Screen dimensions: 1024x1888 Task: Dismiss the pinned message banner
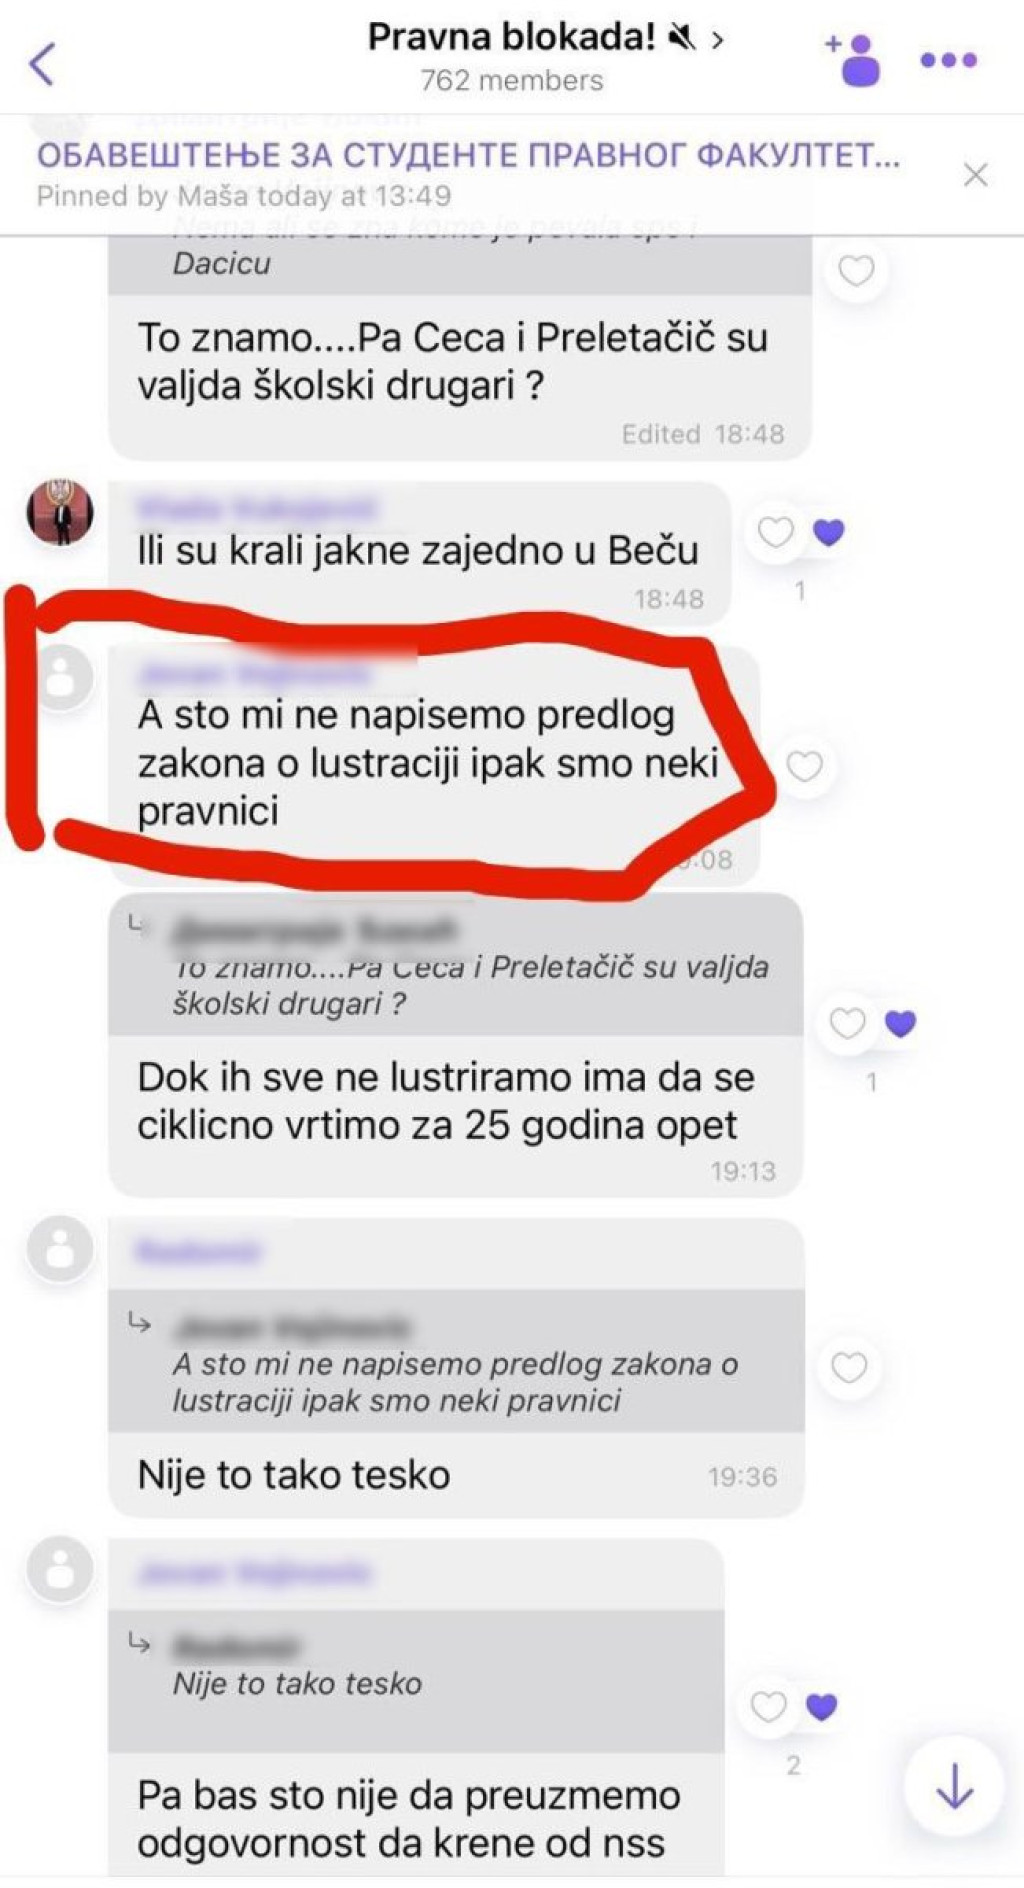(975, 175)
